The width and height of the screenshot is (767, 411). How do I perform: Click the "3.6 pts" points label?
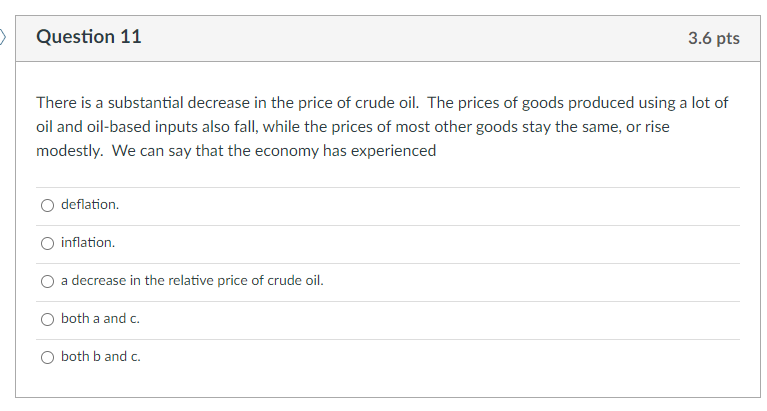click(714, 38)
